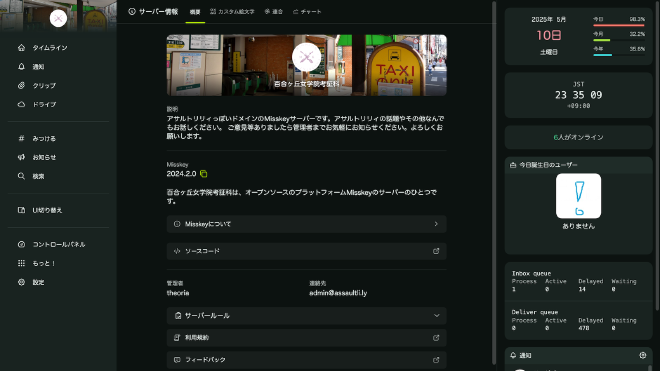660x371 pixels.
Task: Open the クリップ paperclip icon
Action: click(21, 85)
